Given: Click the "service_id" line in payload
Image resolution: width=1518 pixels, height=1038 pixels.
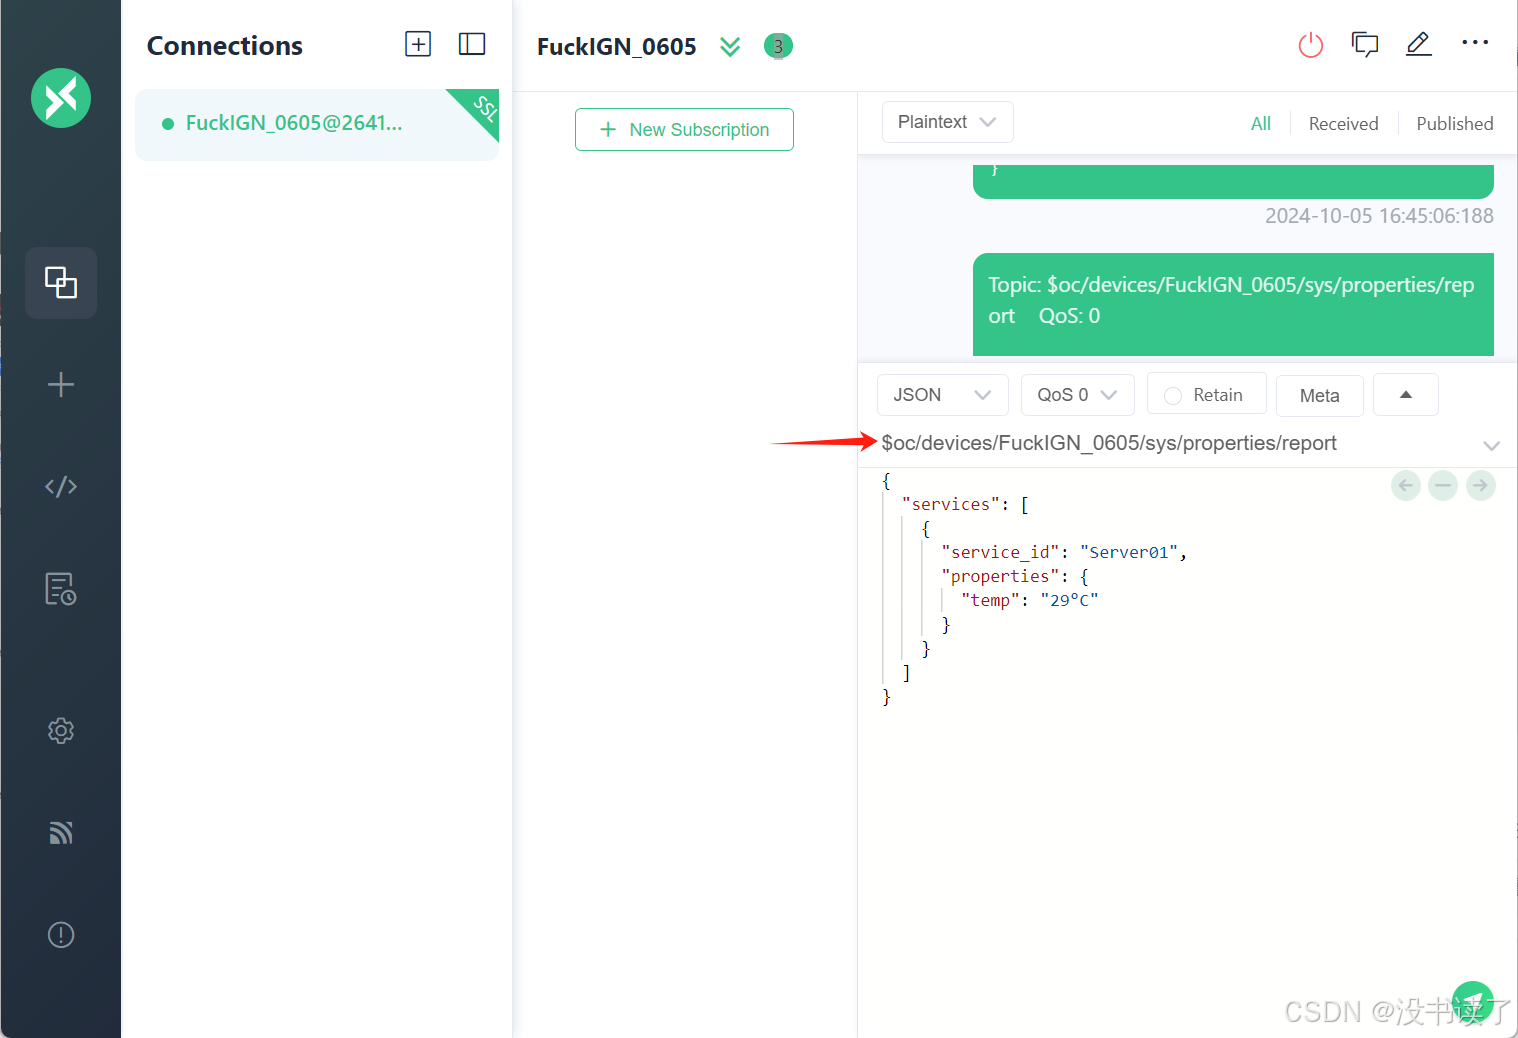Looking at the screenshot, I should tap(1064, 552).
